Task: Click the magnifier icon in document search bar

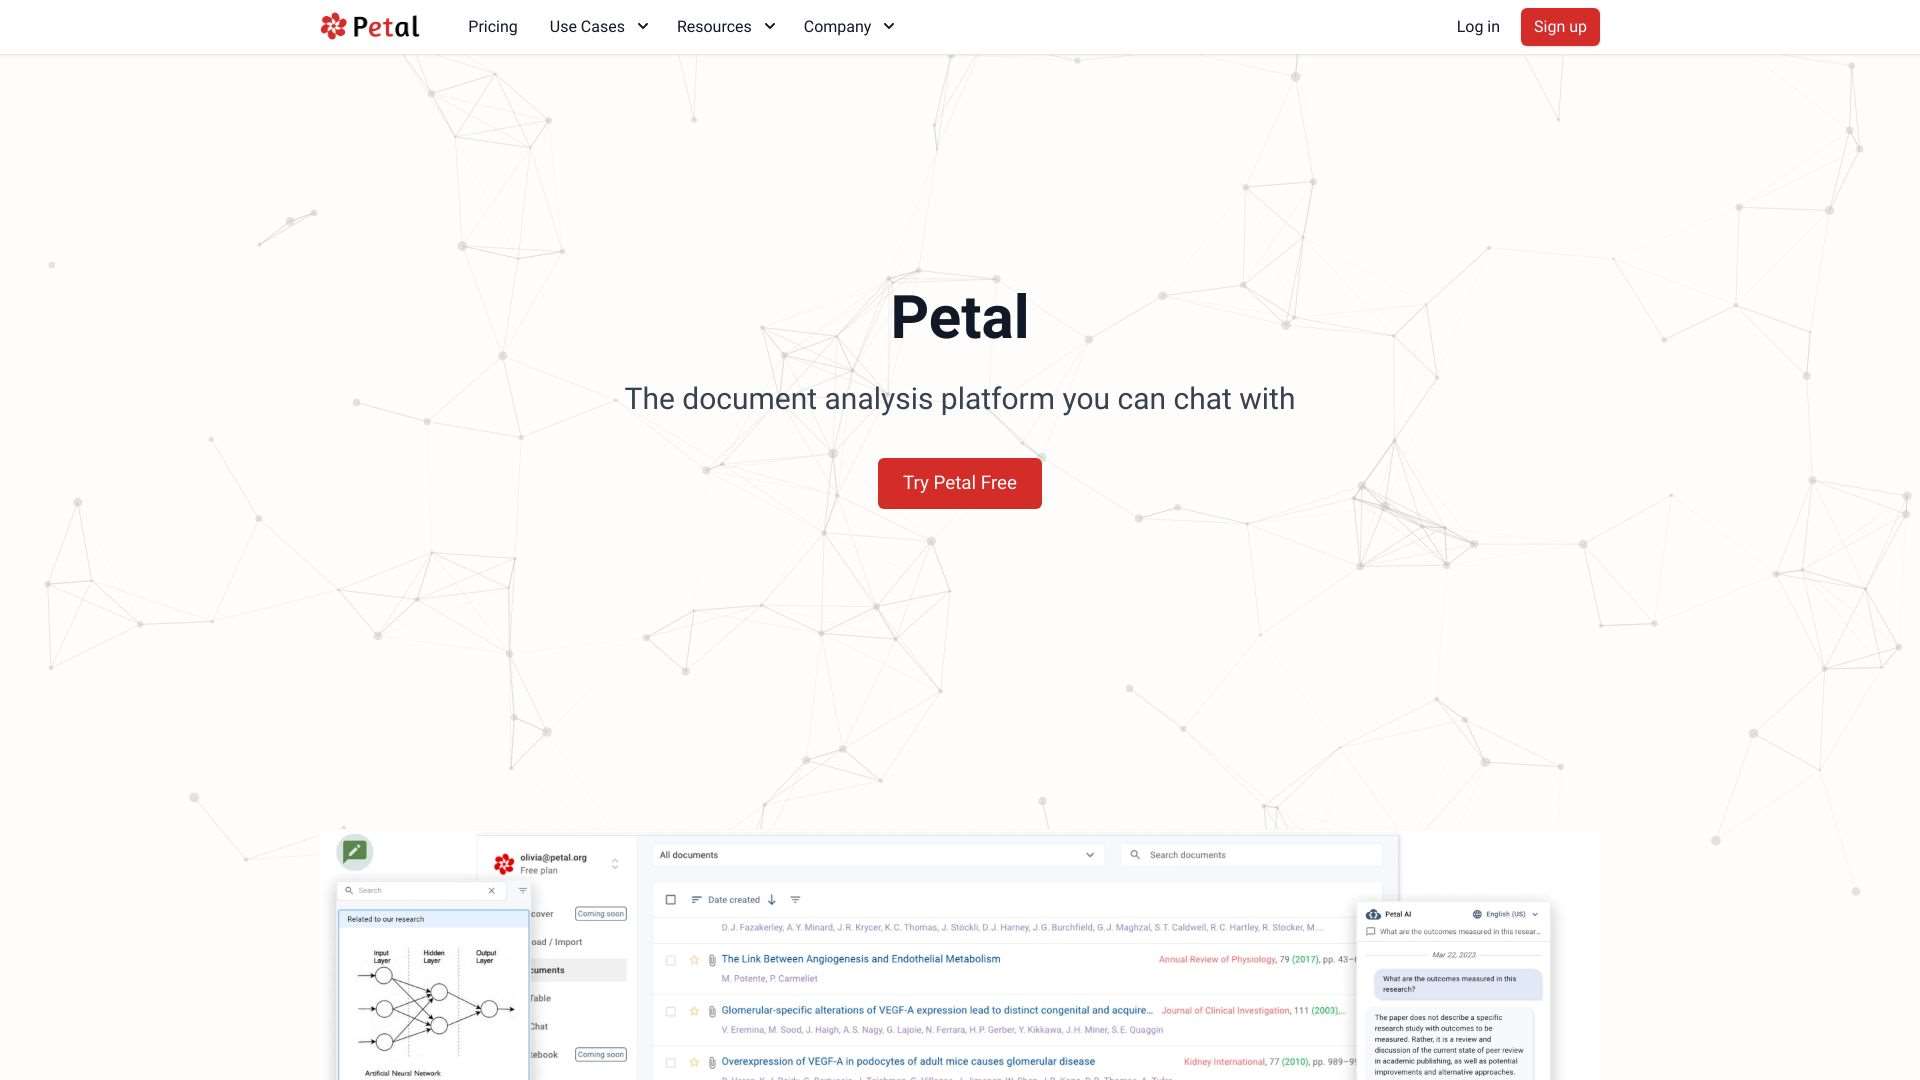Action: pos(1136,855)
